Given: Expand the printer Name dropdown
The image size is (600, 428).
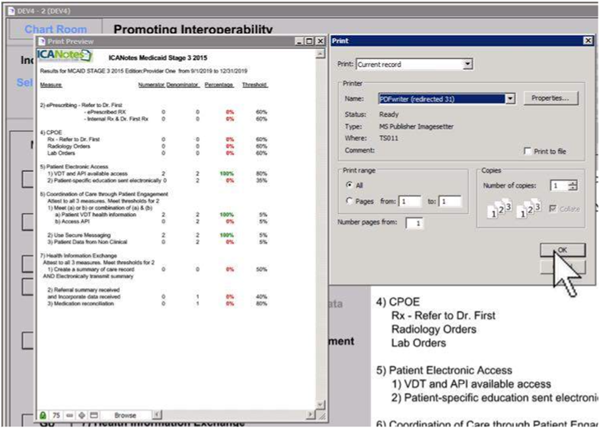Looking at the screenshot, I should click(510, 98).
